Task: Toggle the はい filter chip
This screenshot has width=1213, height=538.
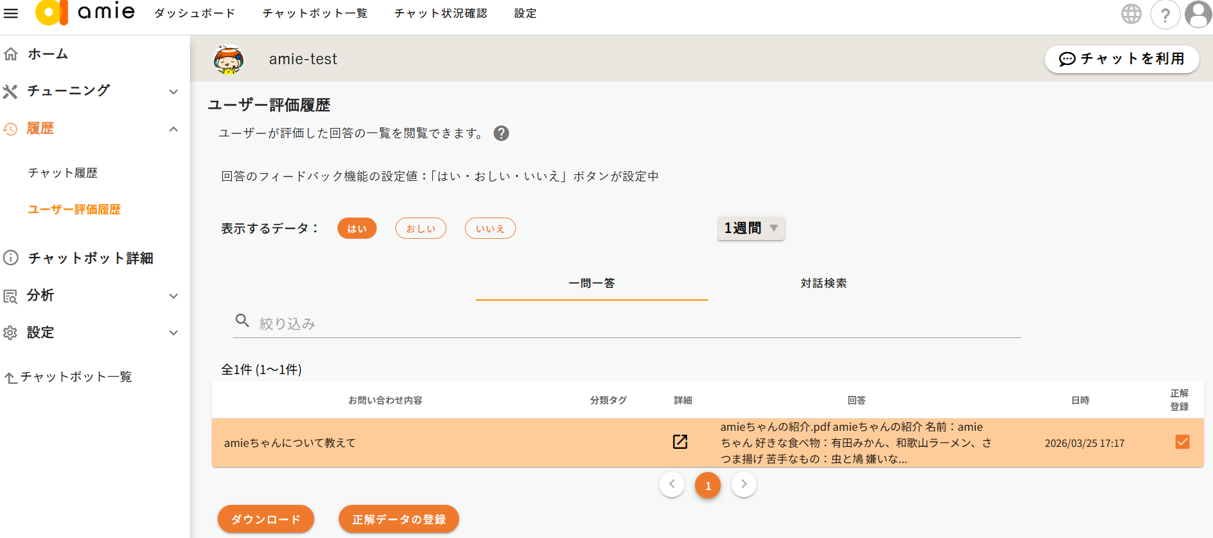Action: click(x=357, y=229)
